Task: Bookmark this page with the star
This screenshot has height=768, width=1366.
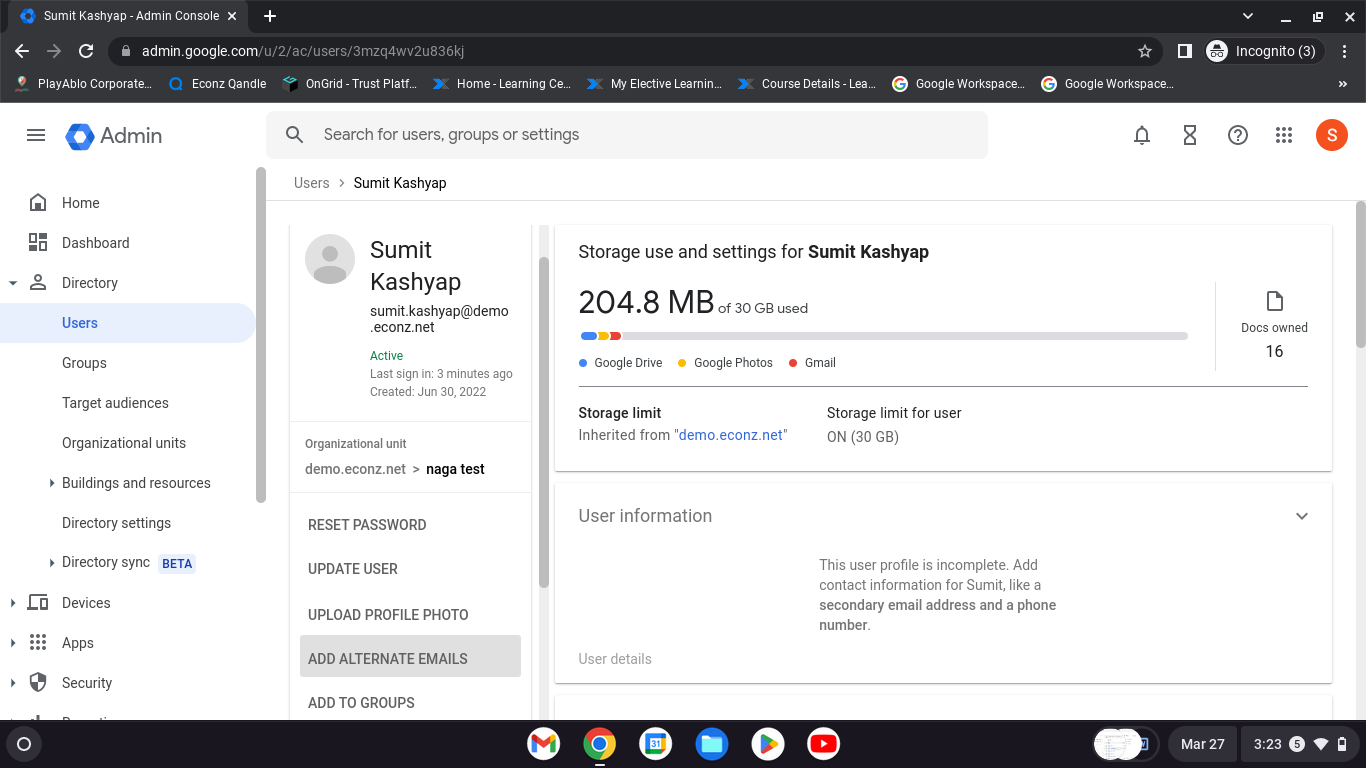Action: tap(1145, 51)
